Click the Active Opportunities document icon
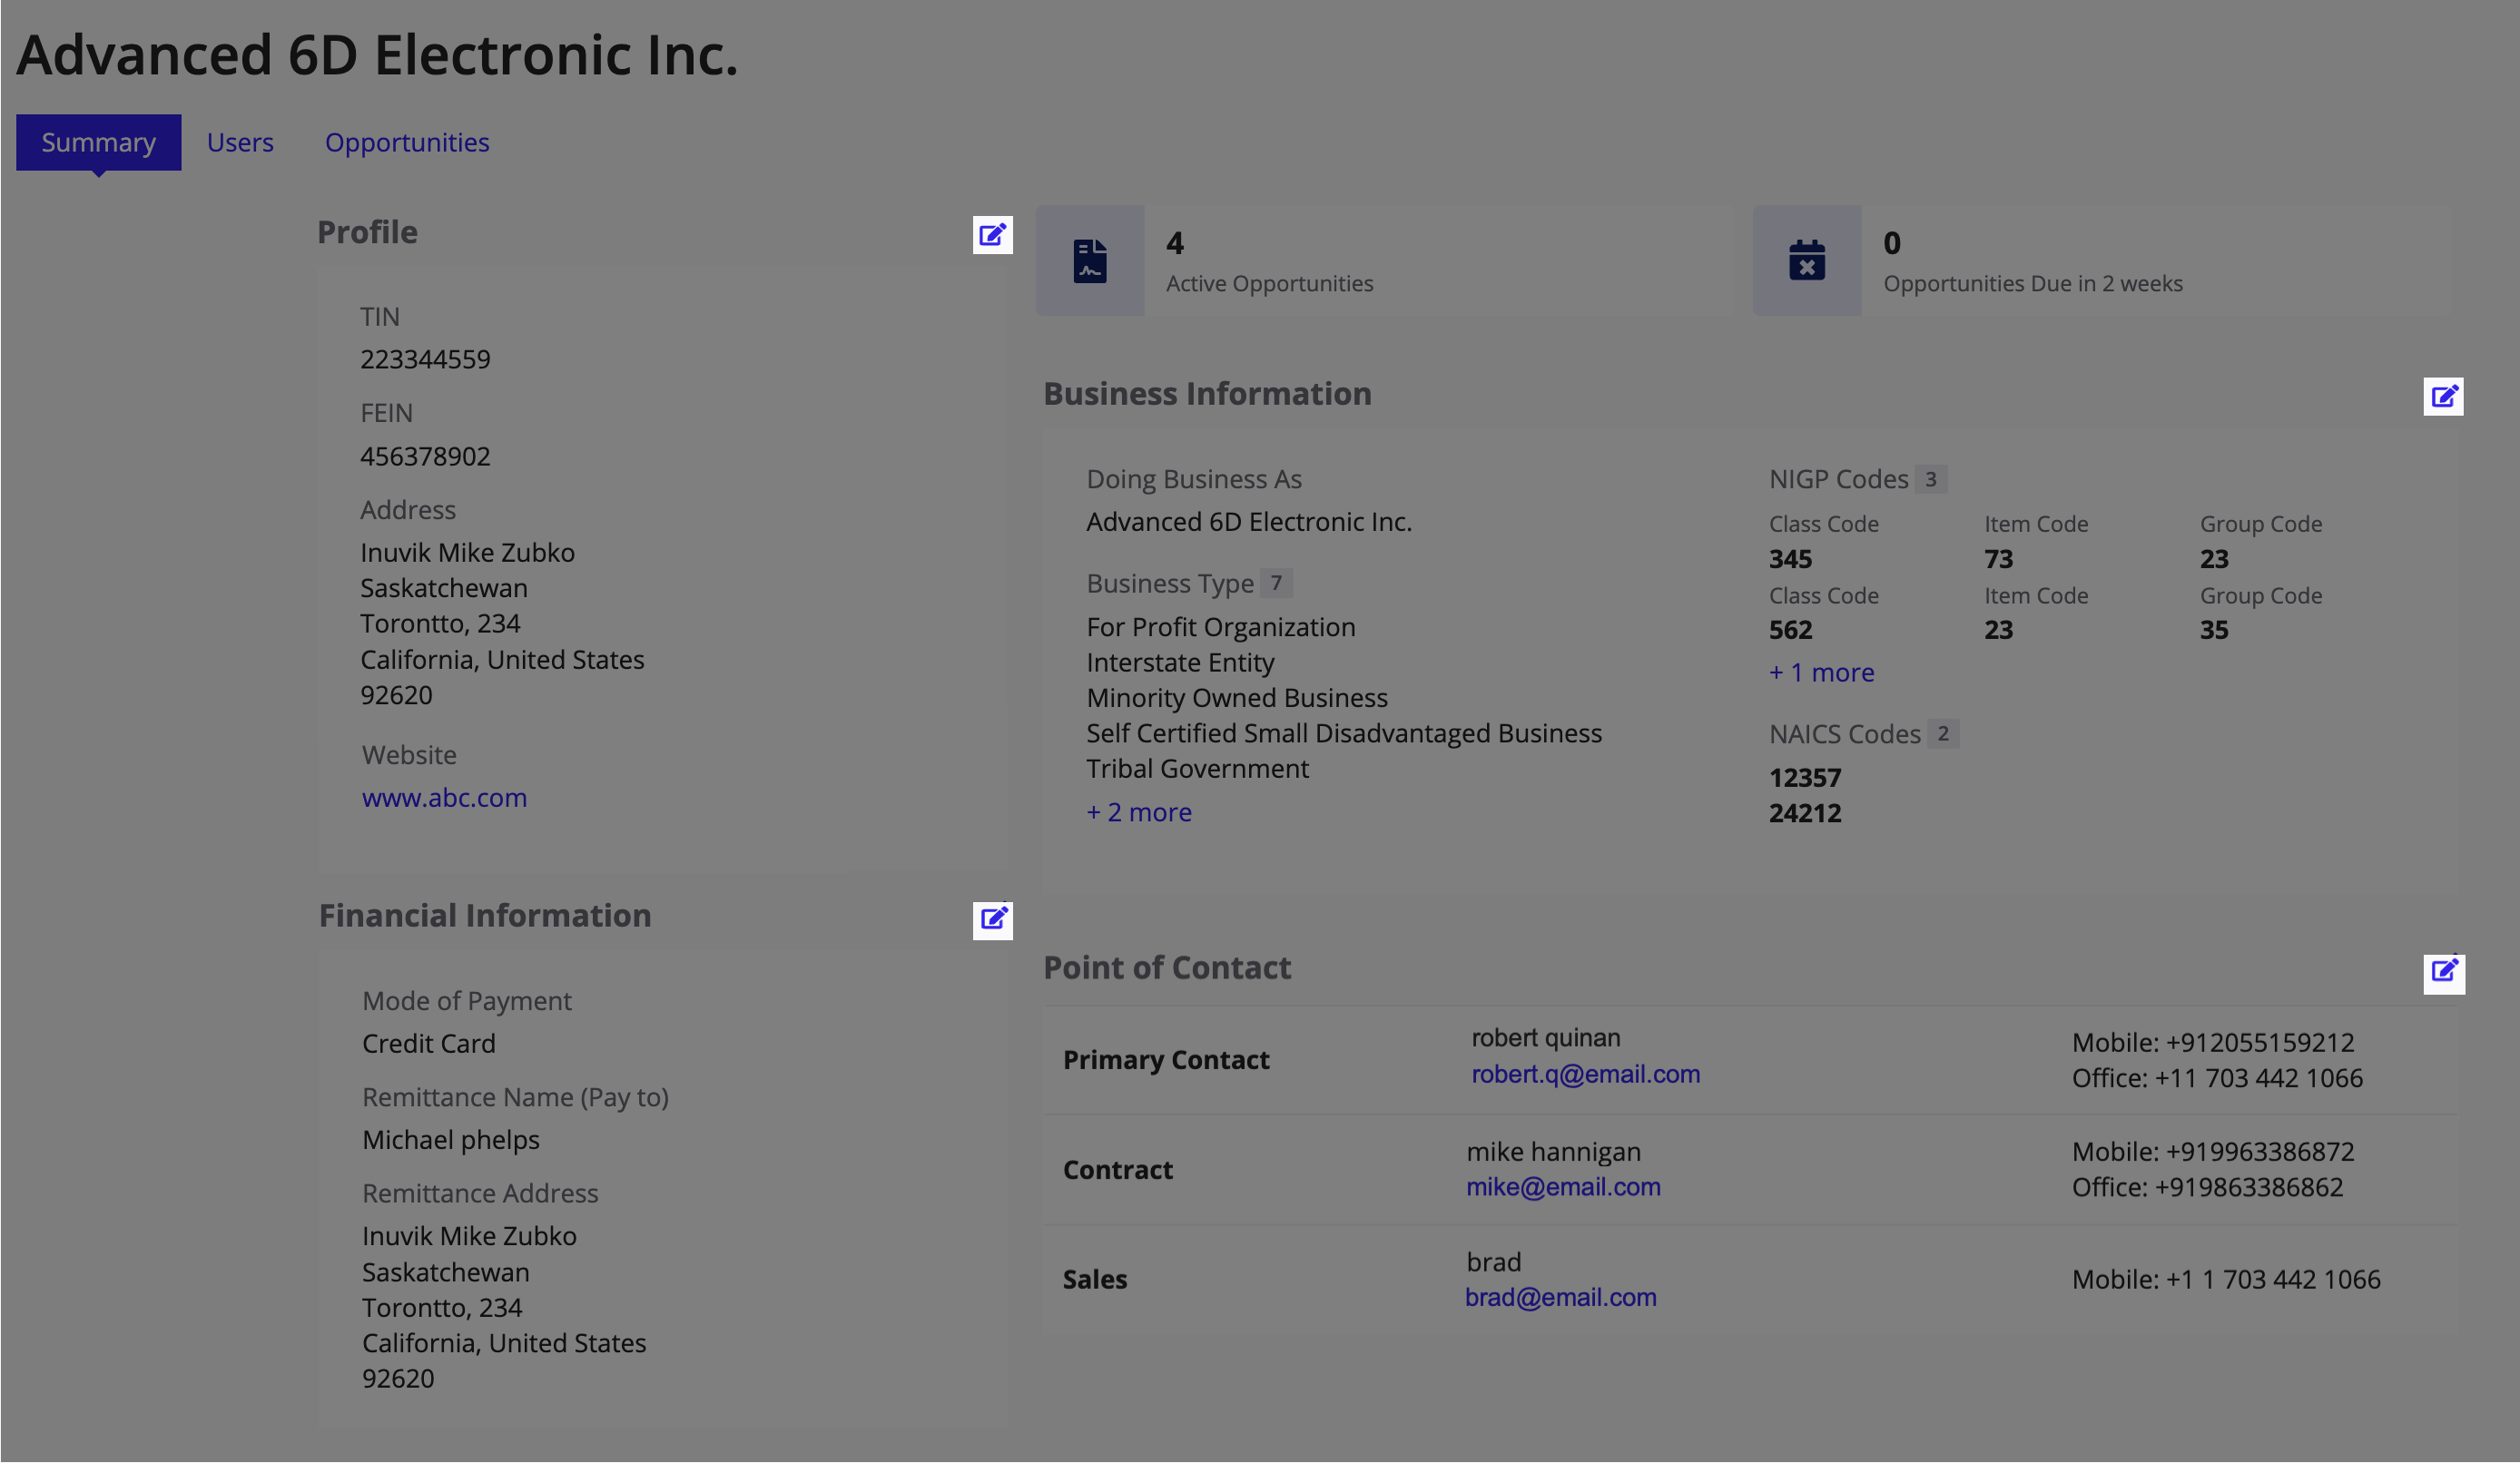 tap(1089, 259)
